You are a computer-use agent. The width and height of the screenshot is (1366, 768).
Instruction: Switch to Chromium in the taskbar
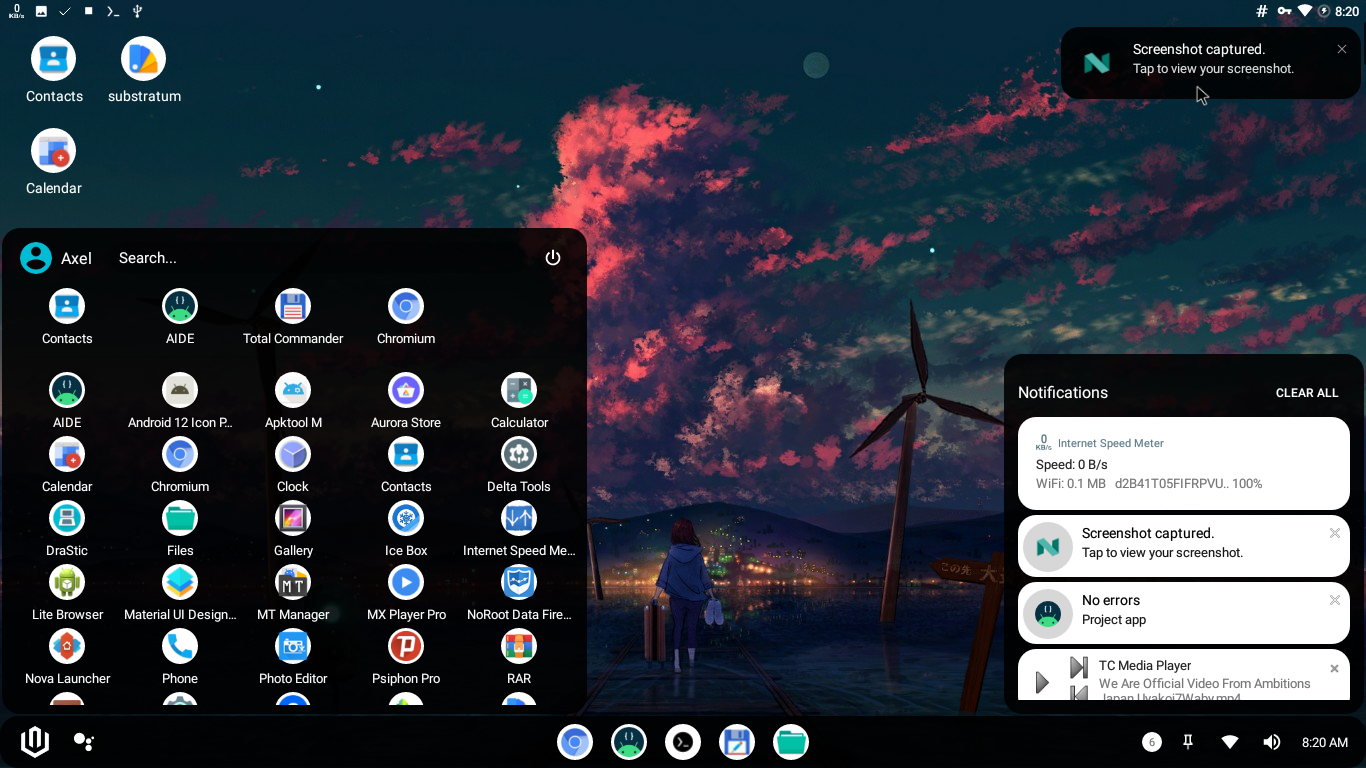[x=575, y=742]
